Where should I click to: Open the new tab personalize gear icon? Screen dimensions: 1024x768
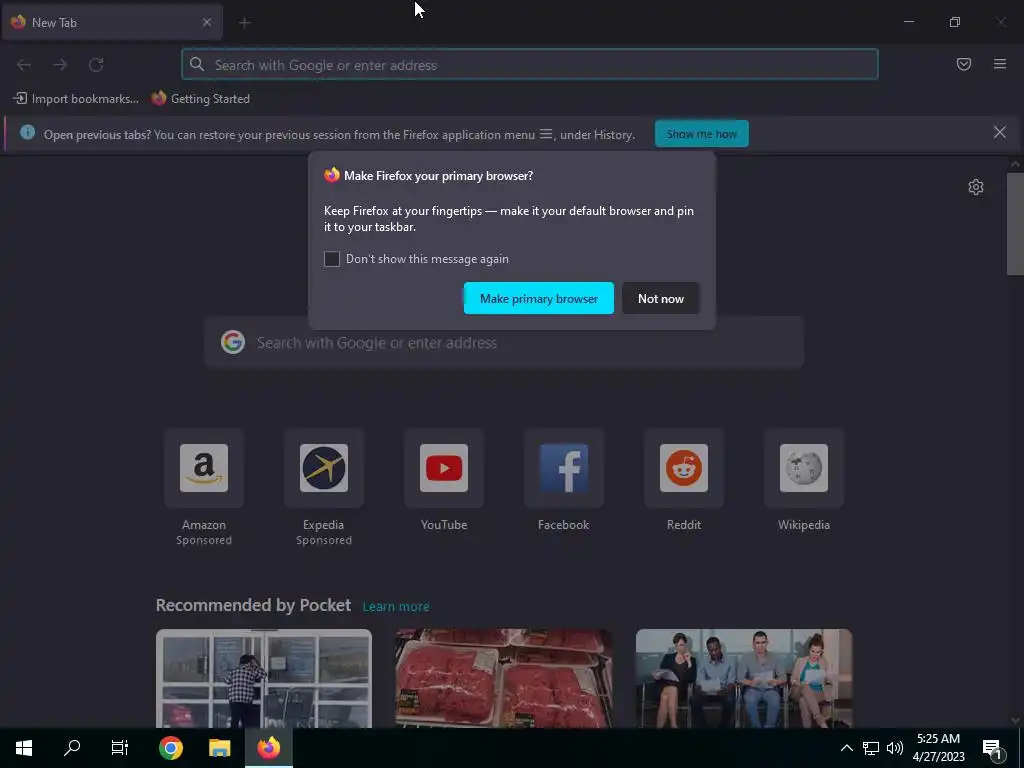975,187
